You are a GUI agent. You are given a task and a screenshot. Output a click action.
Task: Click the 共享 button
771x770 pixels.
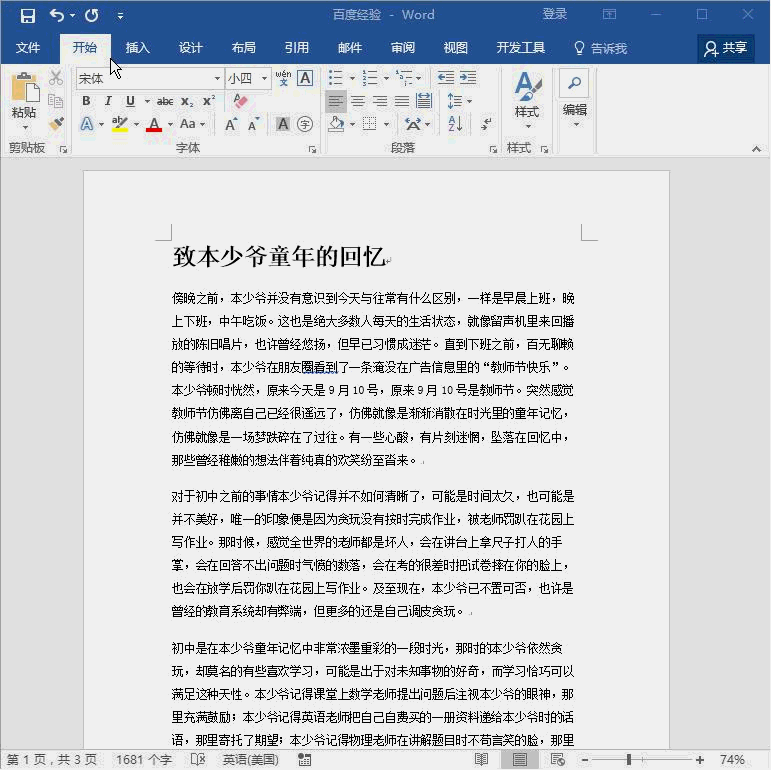[726, 48]
